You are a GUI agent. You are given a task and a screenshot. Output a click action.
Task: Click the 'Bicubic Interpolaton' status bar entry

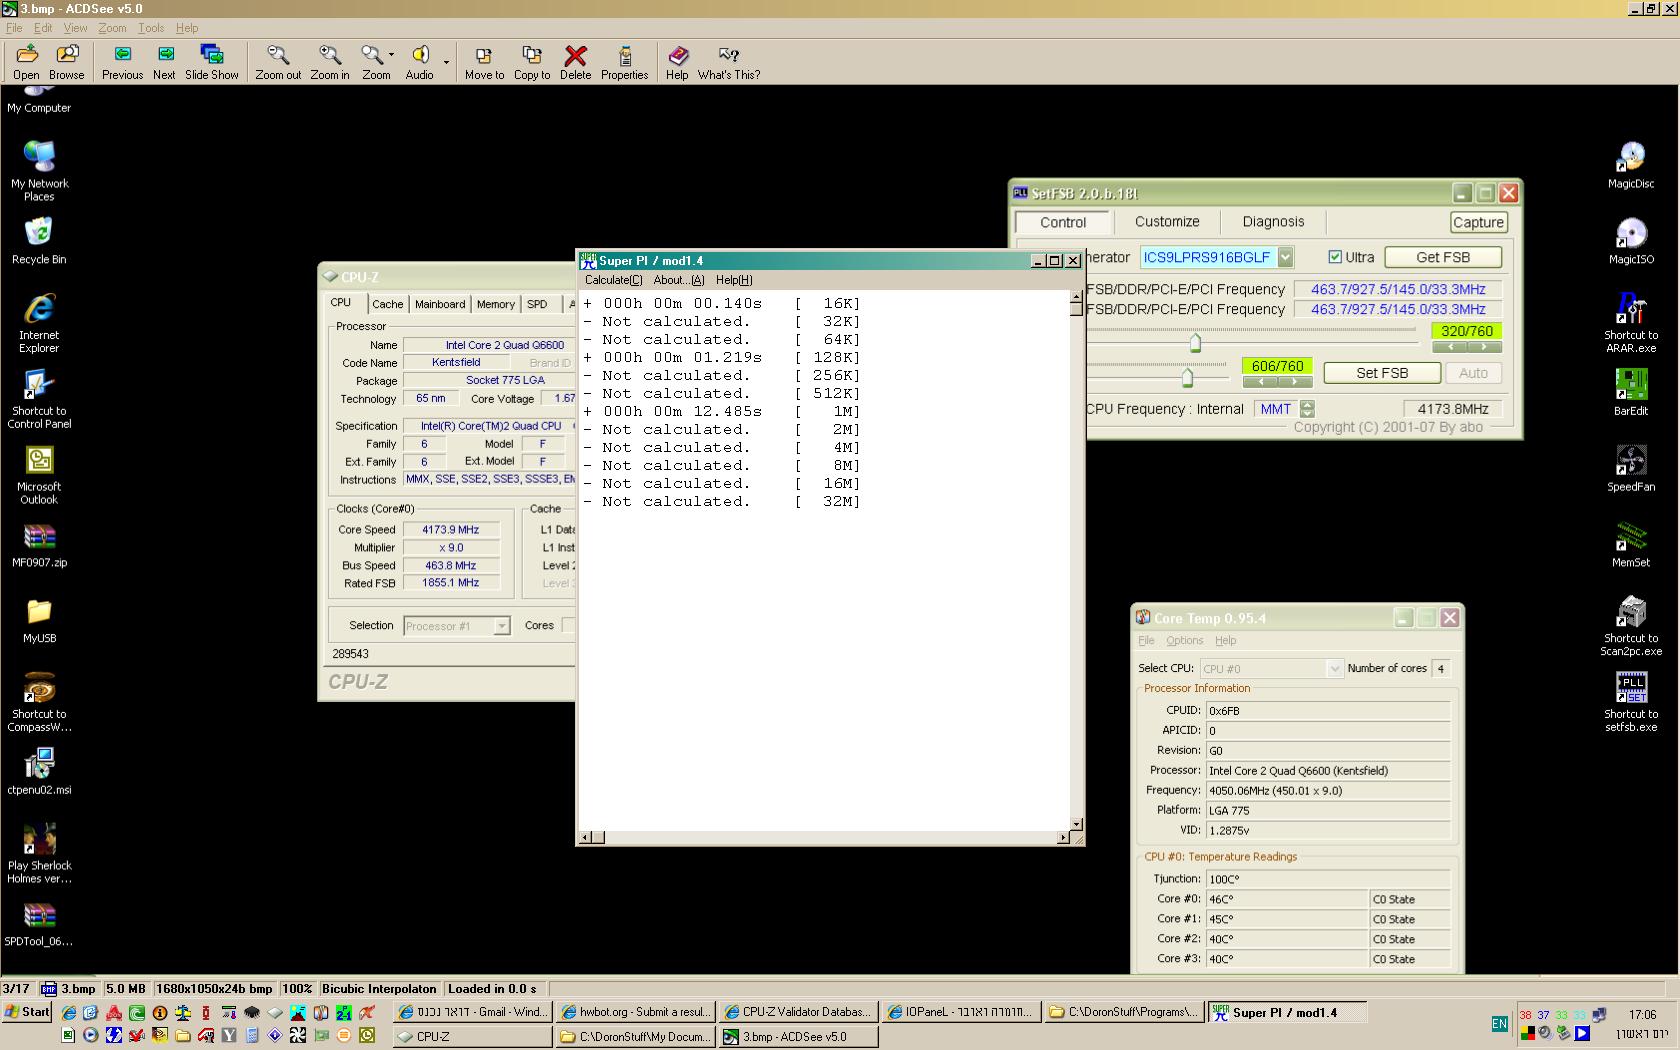pyautogui.click(x=379, y=989)
